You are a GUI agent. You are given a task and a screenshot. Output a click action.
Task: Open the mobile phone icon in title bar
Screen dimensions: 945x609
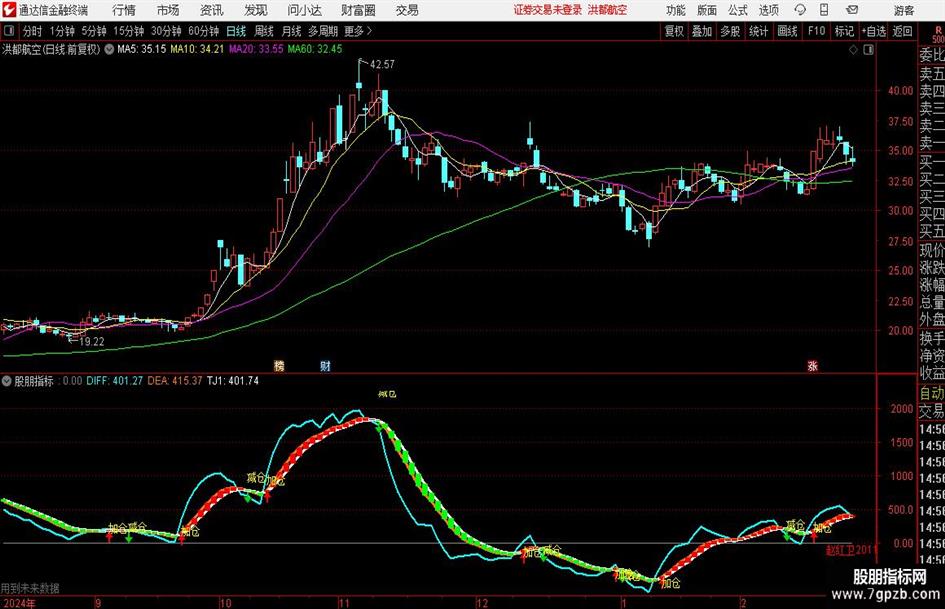(x=824, y=10)
